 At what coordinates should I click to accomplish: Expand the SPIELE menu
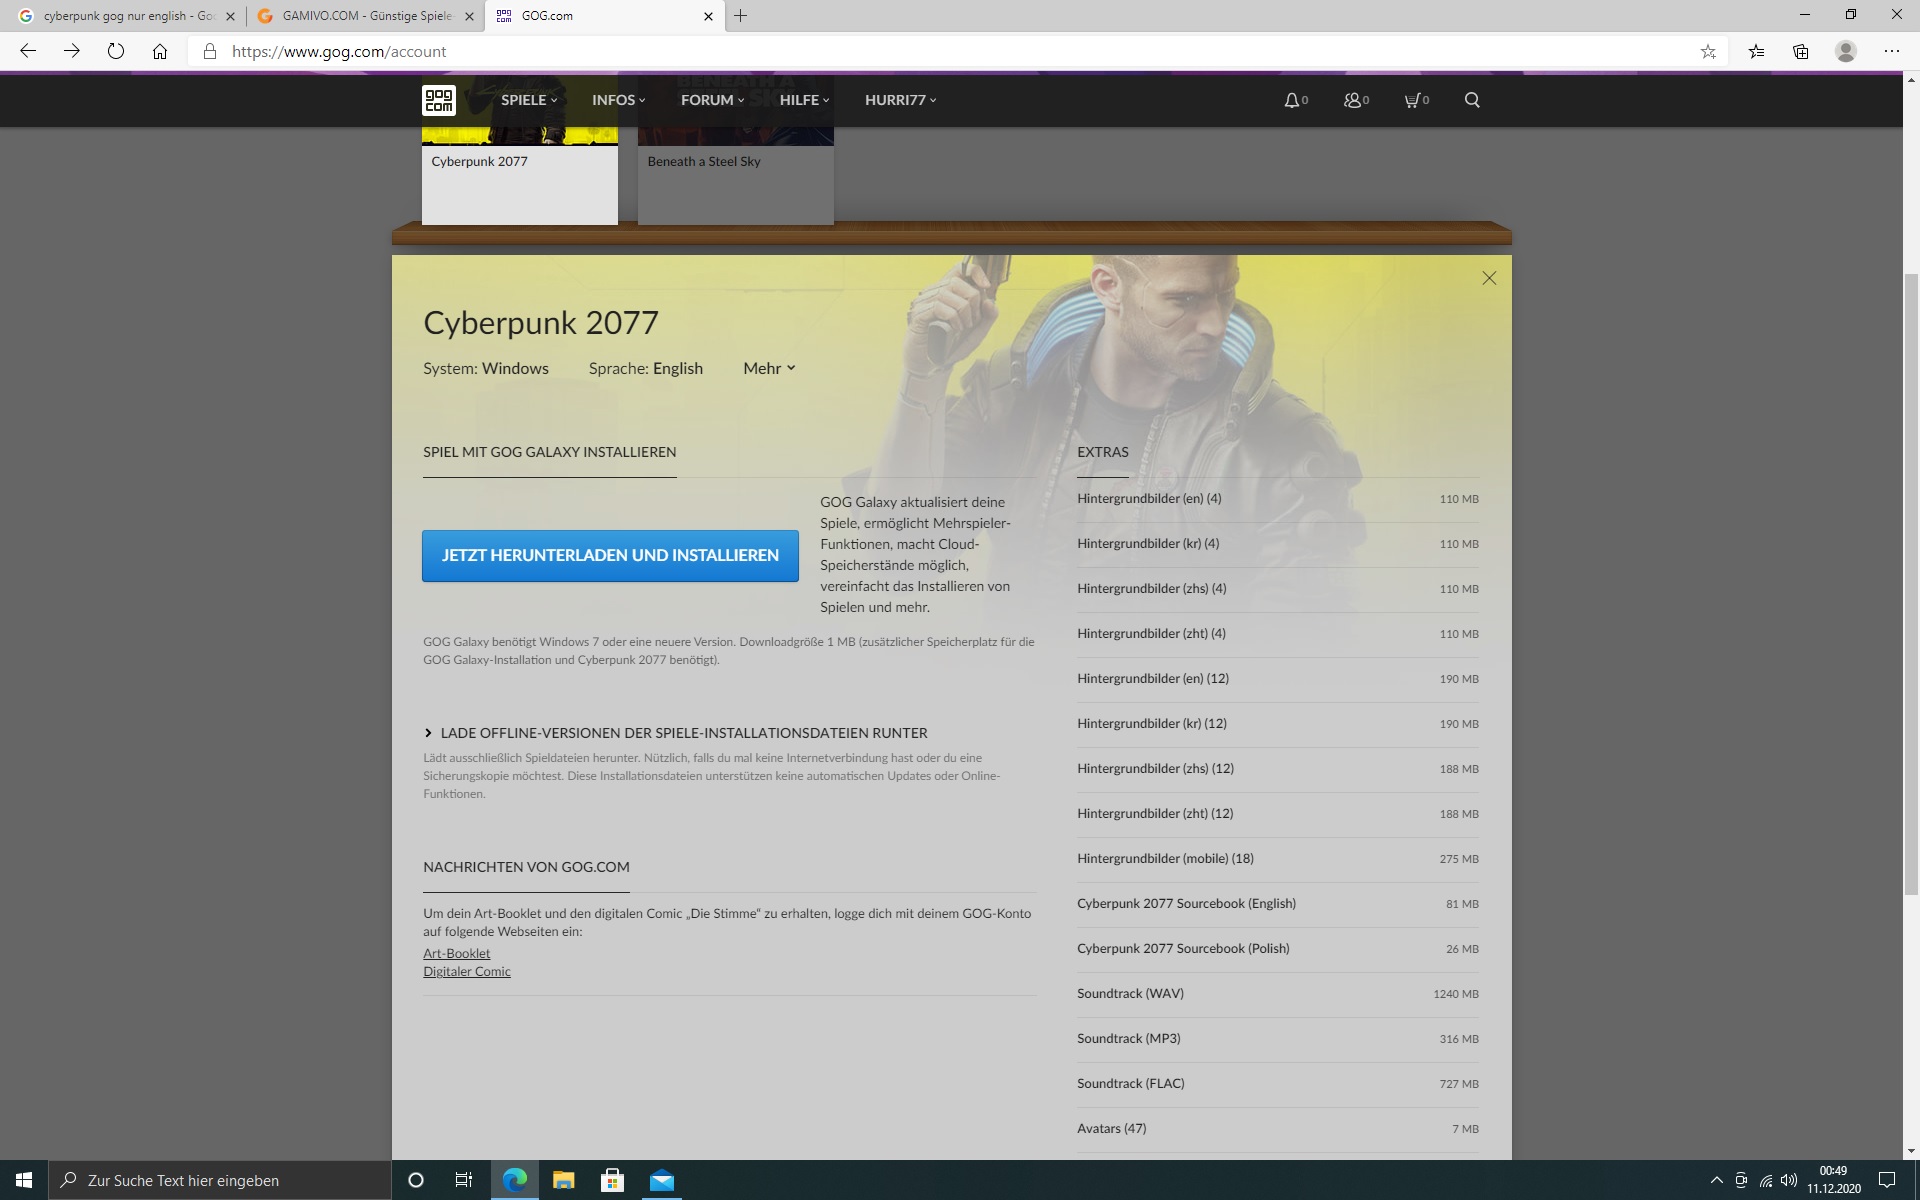(529, 100)
